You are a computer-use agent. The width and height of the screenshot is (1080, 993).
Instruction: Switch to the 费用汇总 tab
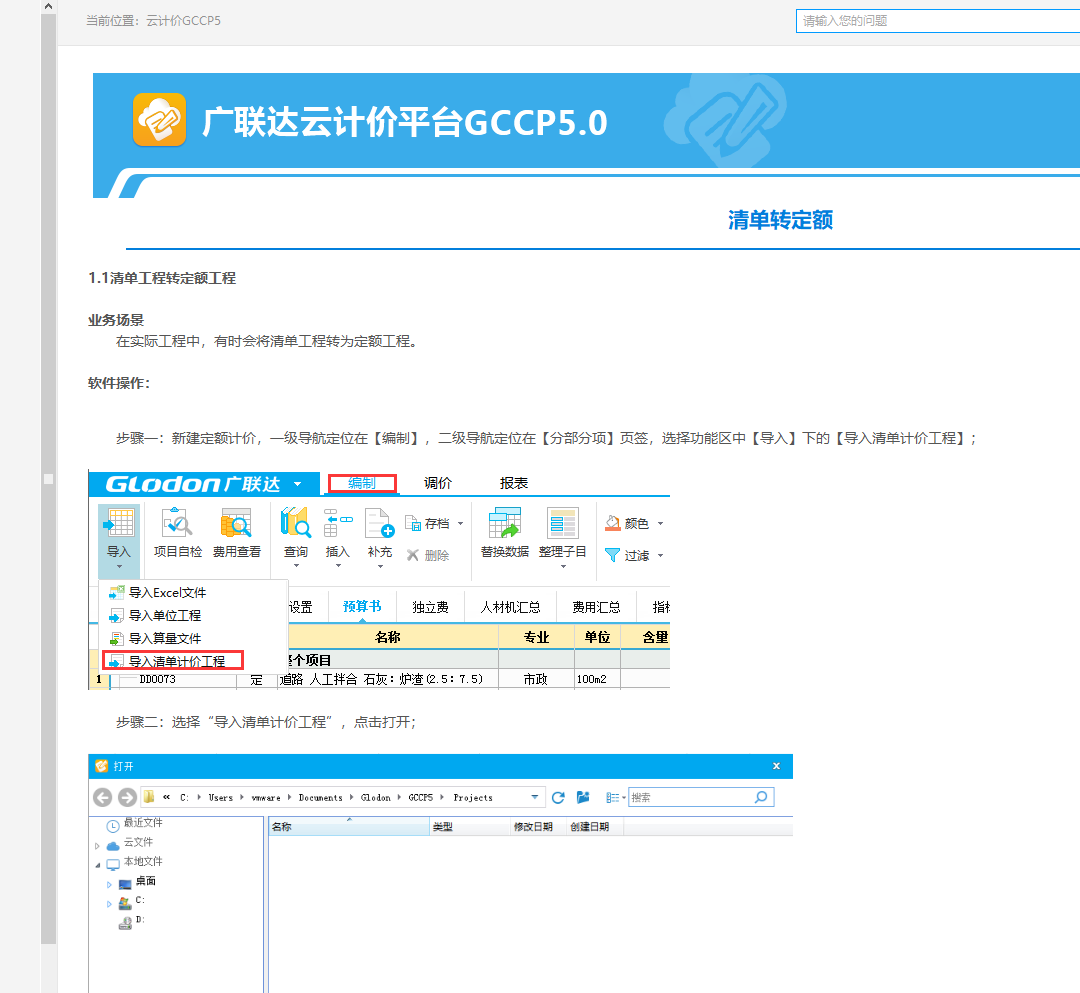pos(596,607)
